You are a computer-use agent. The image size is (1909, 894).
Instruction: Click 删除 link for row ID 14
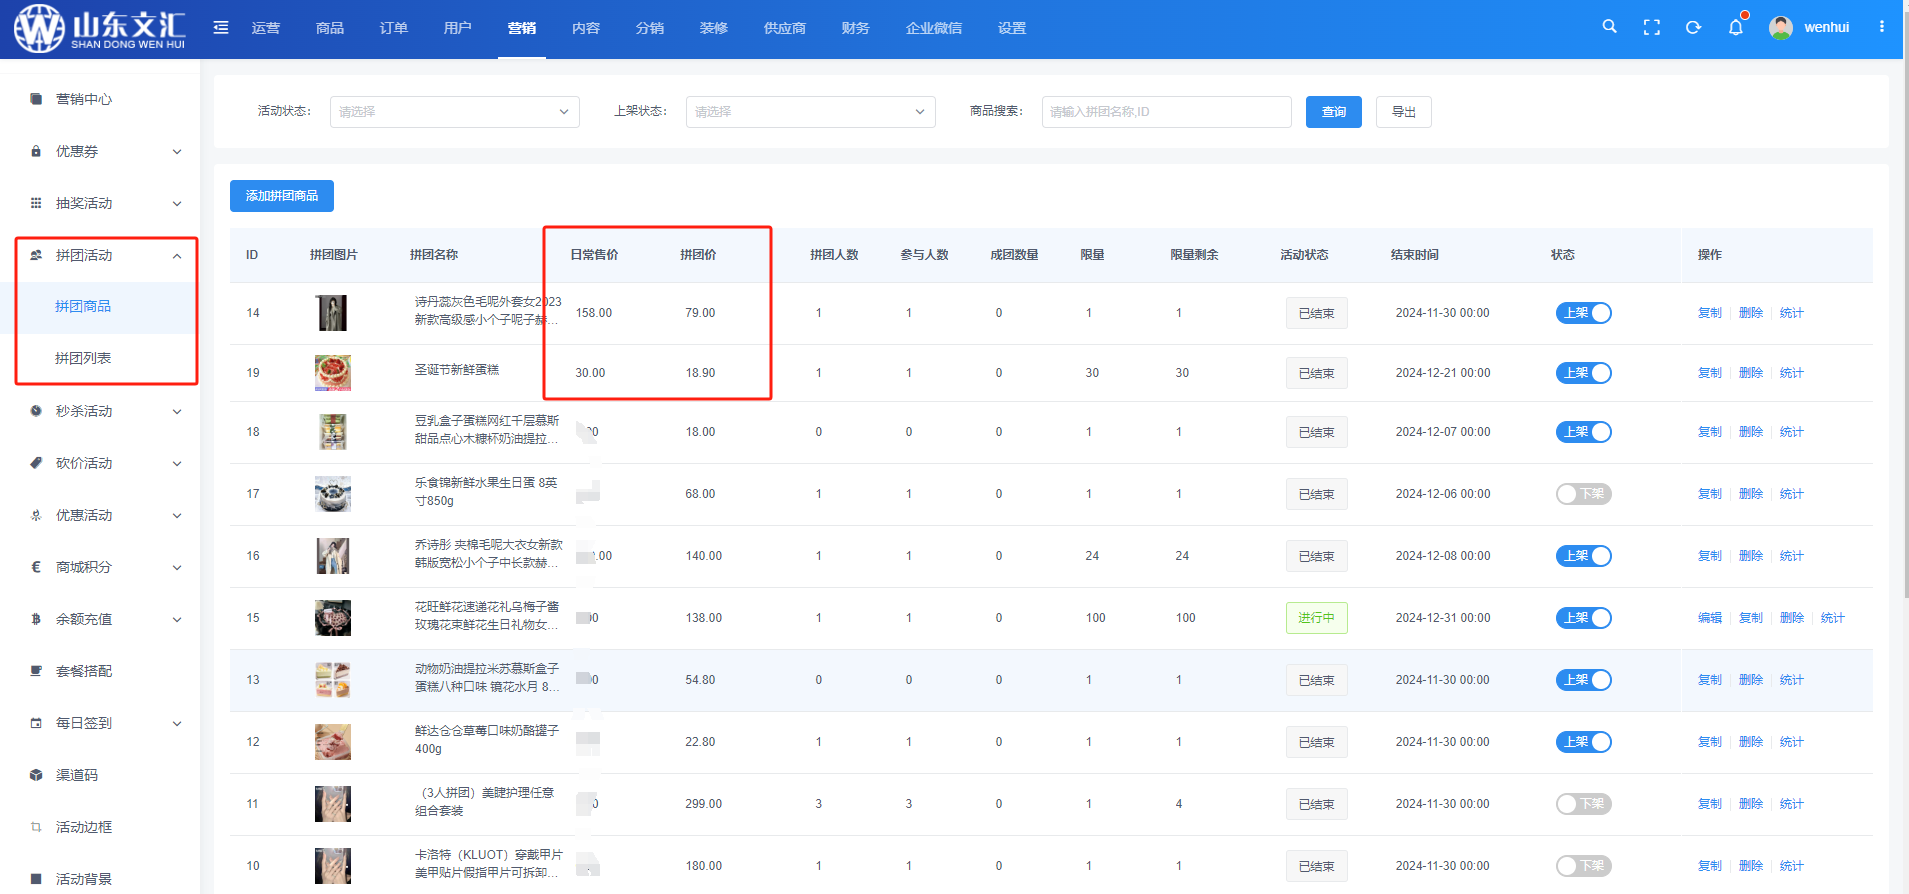click(1750, 313)
